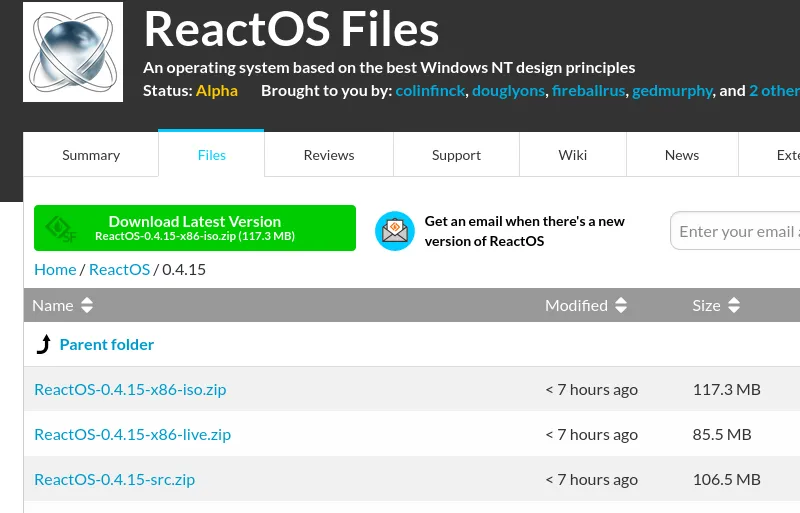Sort files by Size column arrows

point(734,306)
